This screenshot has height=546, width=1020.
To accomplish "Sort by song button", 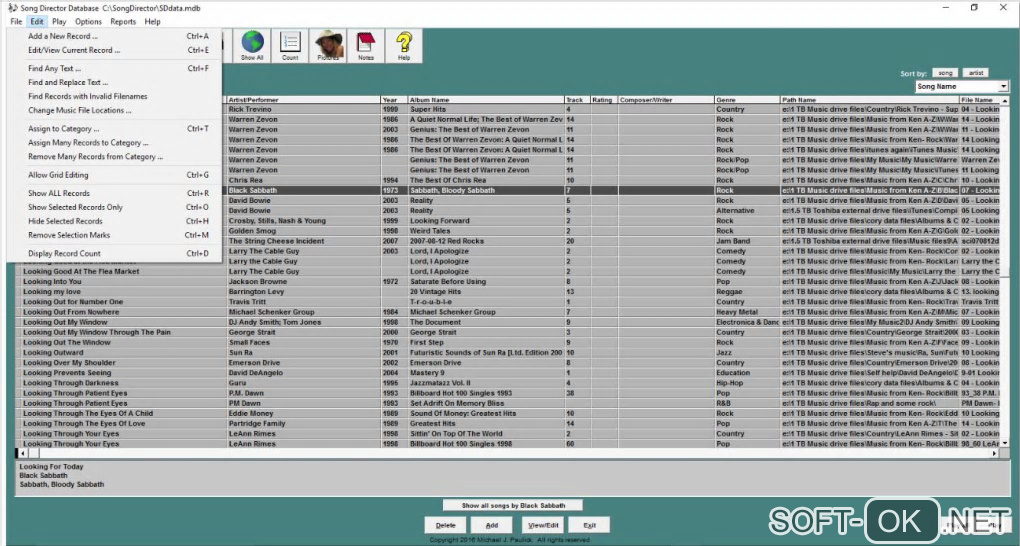I will click(945, 73).
